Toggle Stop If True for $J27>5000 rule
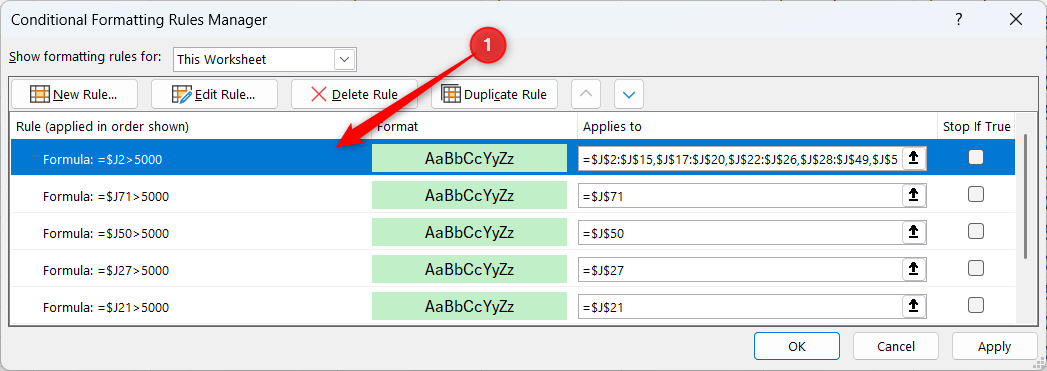This screenshot has height=371, width=1047. coord(976,268)
